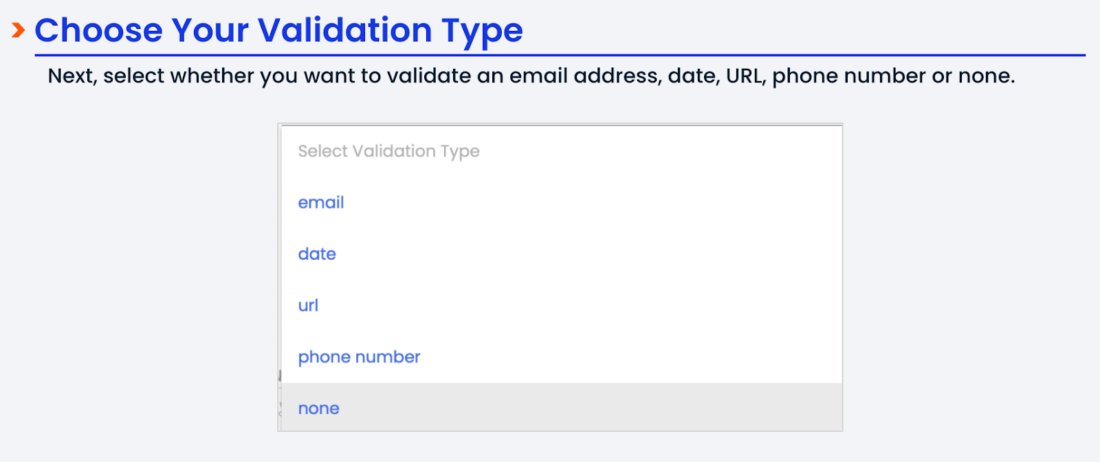This screenshot has height=462, width=1100.
Task: Click the 'Choose Your Validation Type' heading
Action: 279,30
